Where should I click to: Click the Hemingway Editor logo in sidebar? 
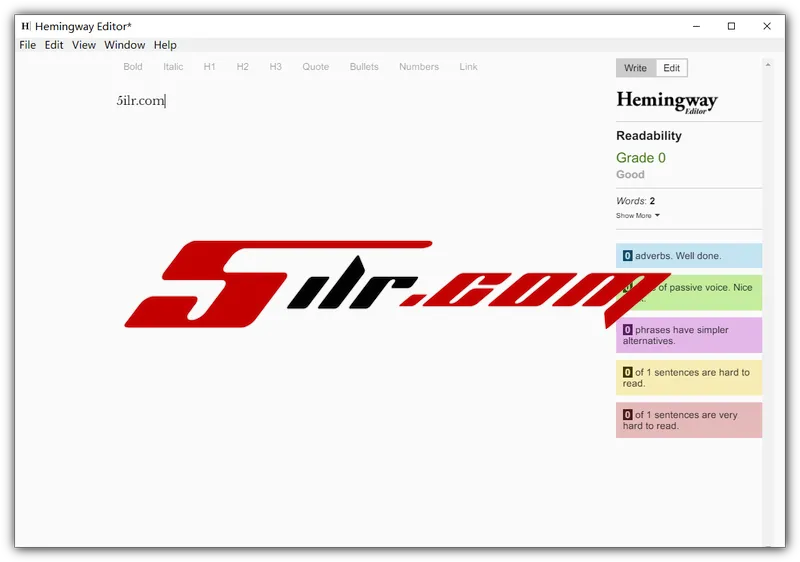click(x=667, y=101)
